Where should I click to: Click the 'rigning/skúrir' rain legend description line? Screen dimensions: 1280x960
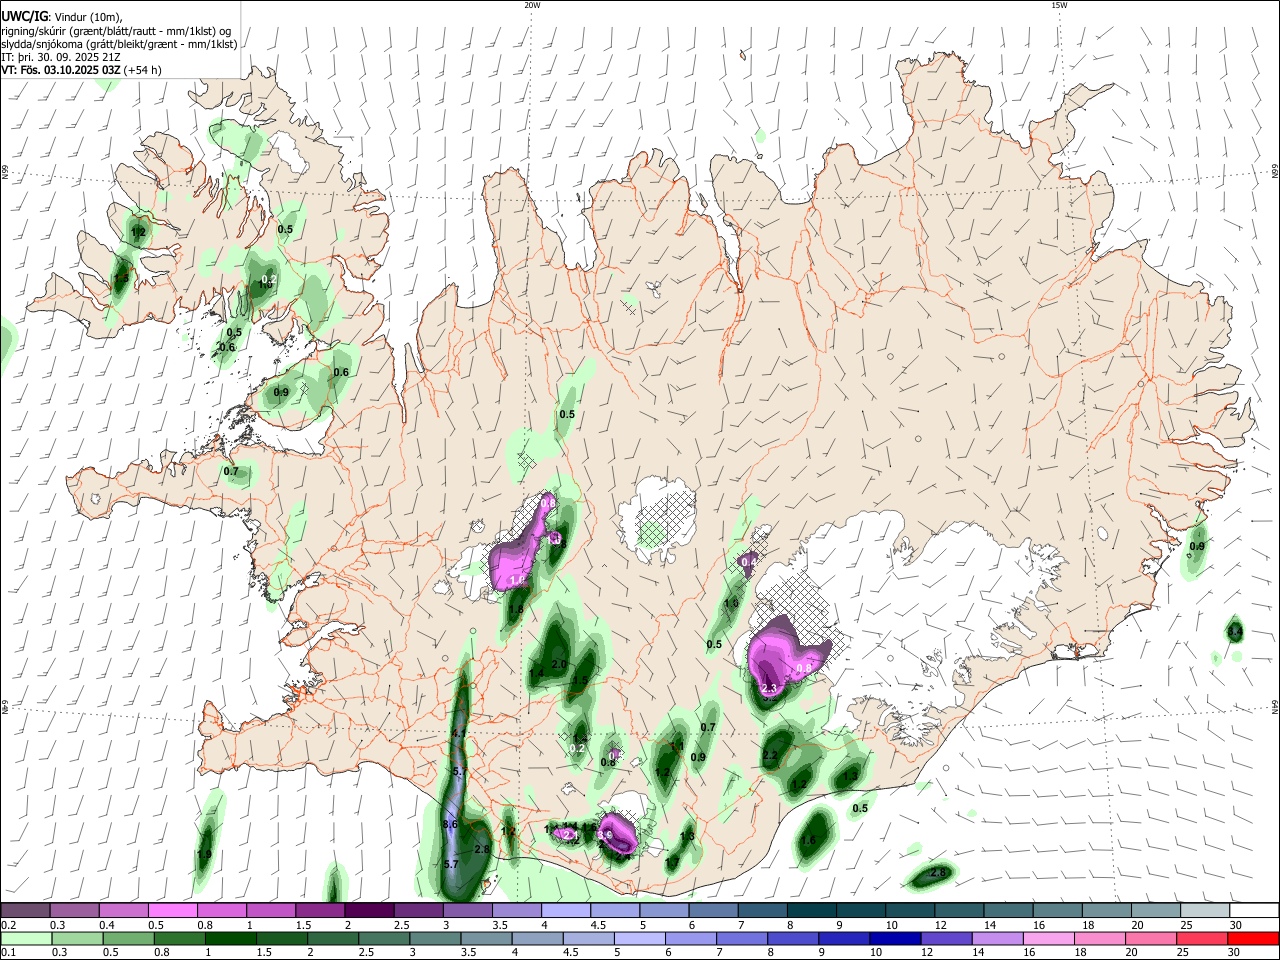117,30
